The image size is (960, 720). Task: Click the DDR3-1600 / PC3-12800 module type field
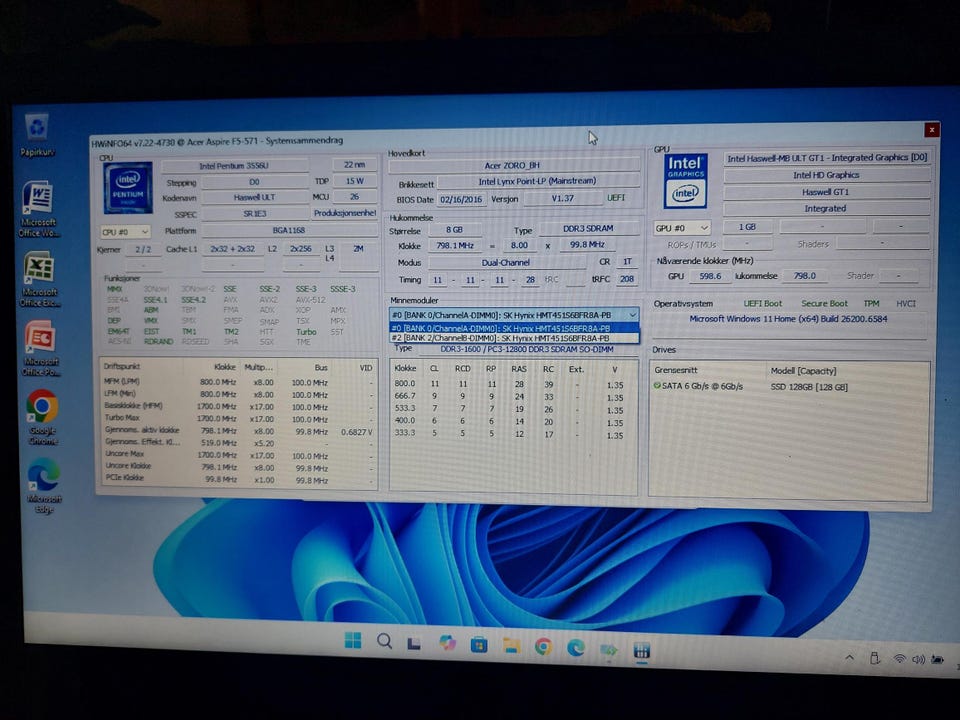(x=527, y=349)
